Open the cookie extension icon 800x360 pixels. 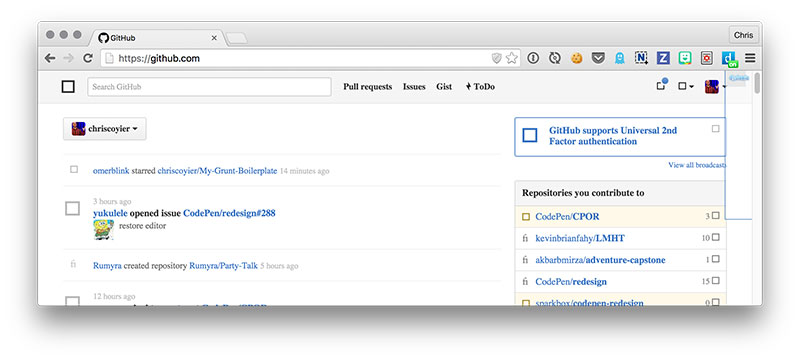pos(577,58)
